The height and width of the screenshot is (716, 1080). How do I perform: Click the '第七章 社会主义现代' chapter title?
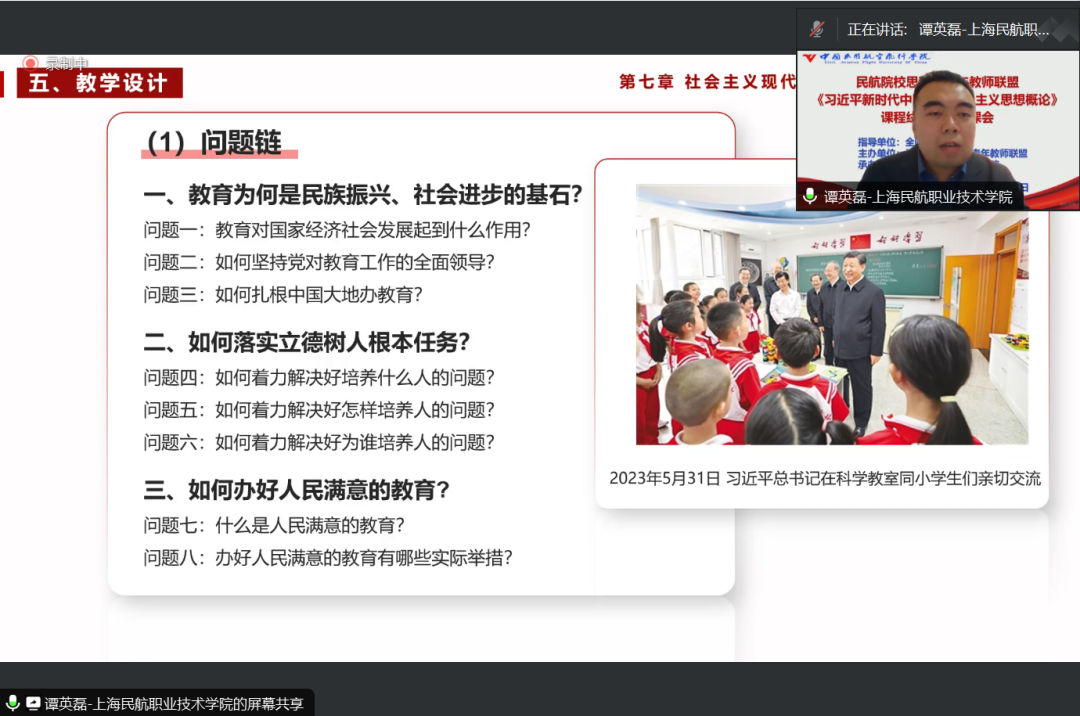coord(707,82)
